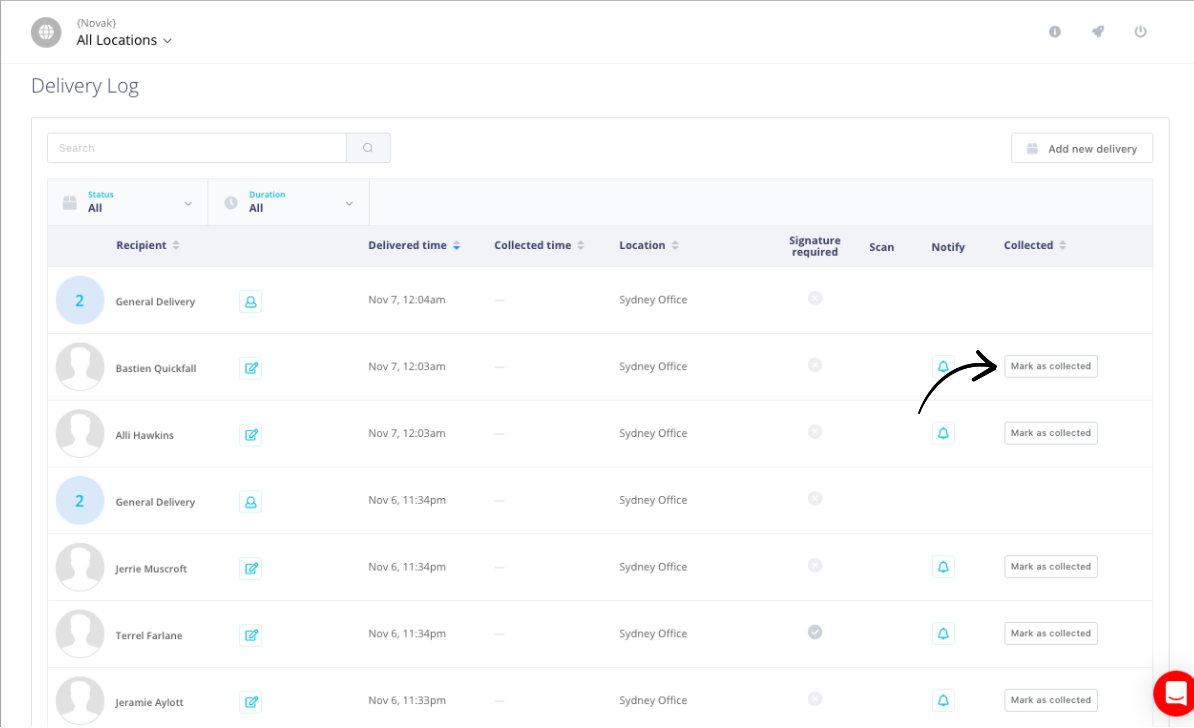
Task: Click the Nov 7, 12:04am delivered time
Action: pos(407,300)
